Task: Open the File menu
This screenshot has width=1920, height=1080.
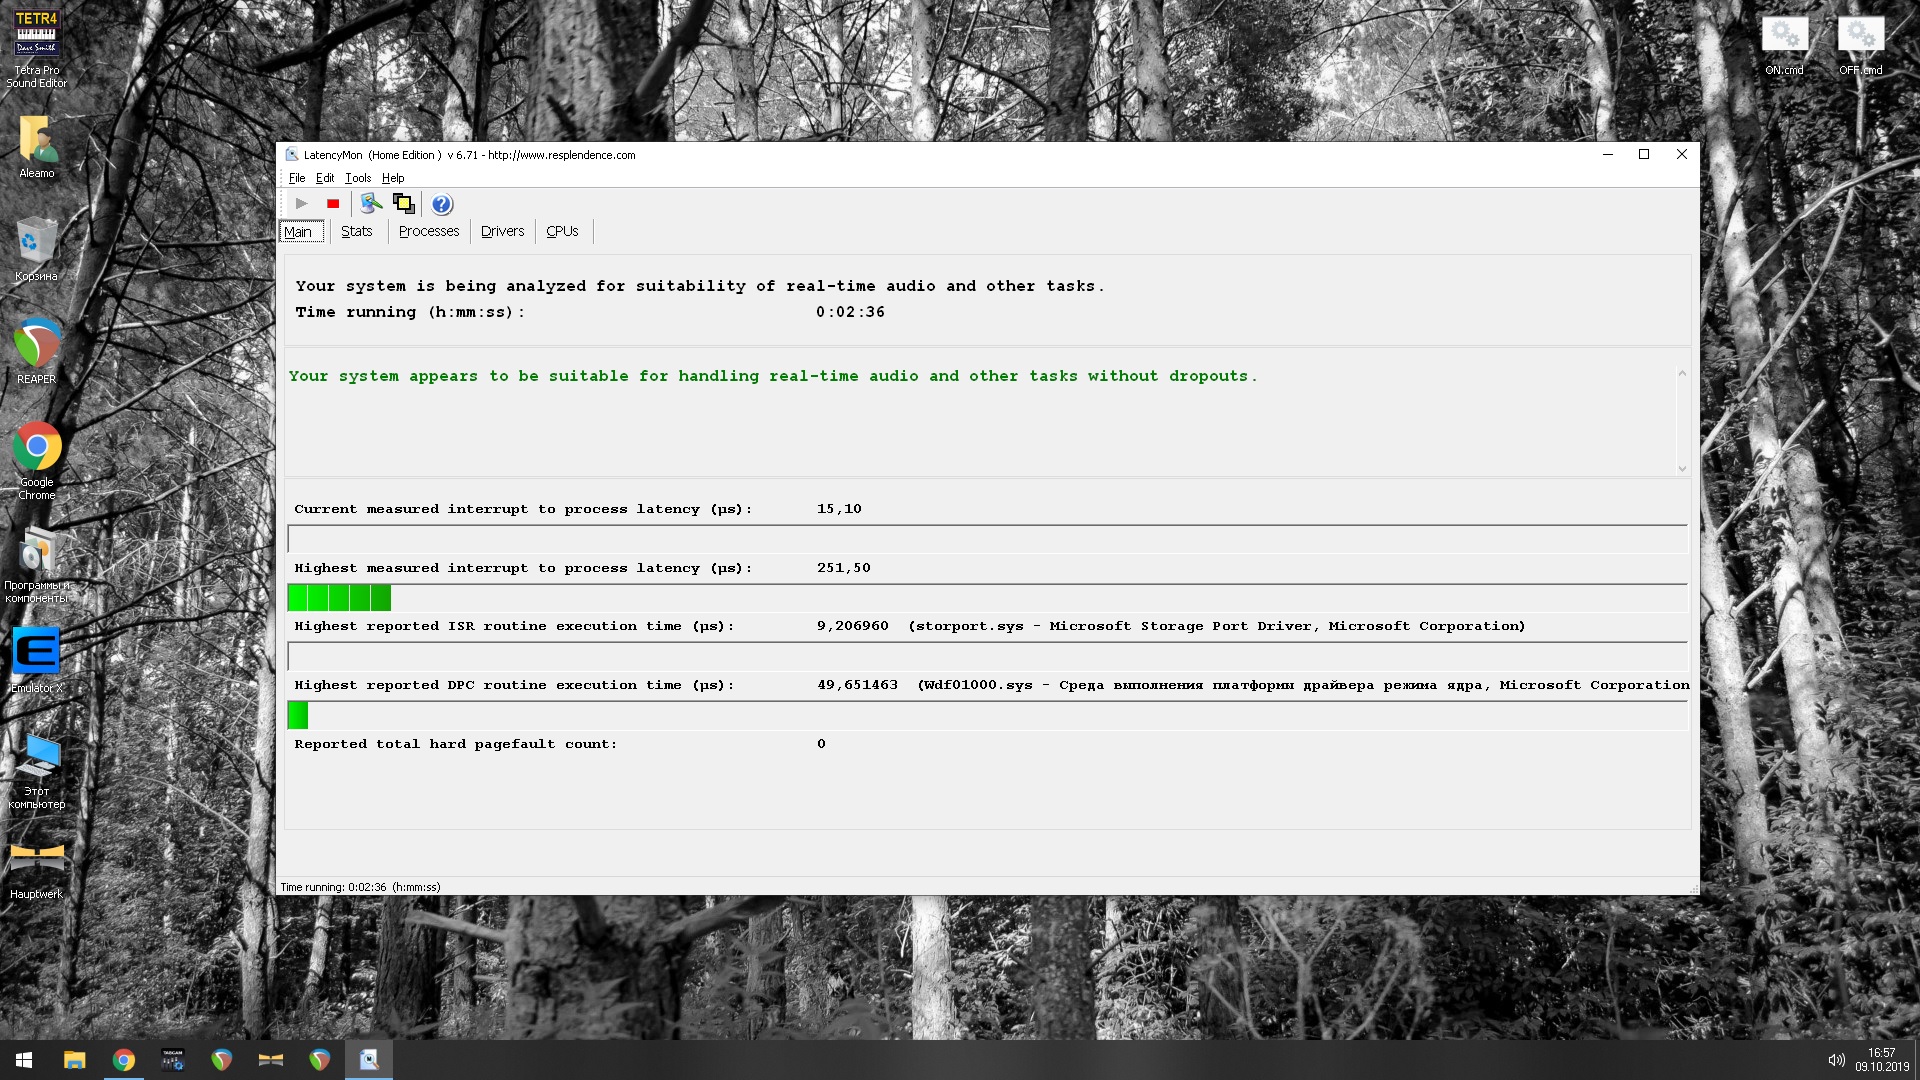Action: click(x=297, y=178)
